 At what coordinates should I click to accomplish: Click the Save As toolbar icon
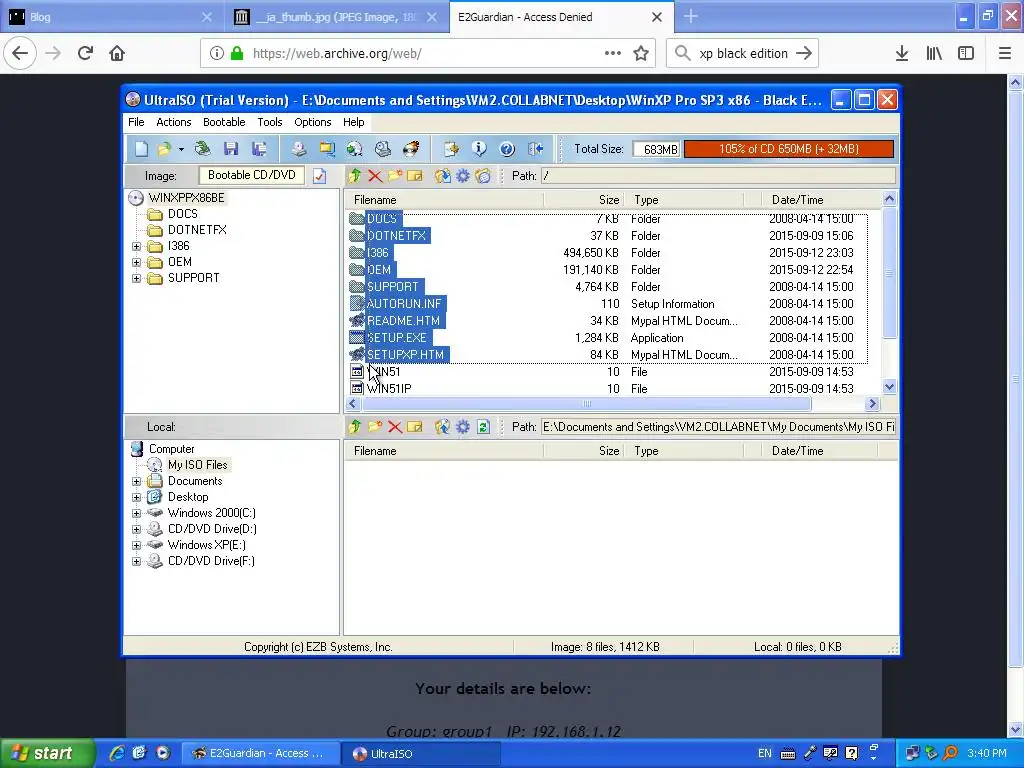coord(259,149)
